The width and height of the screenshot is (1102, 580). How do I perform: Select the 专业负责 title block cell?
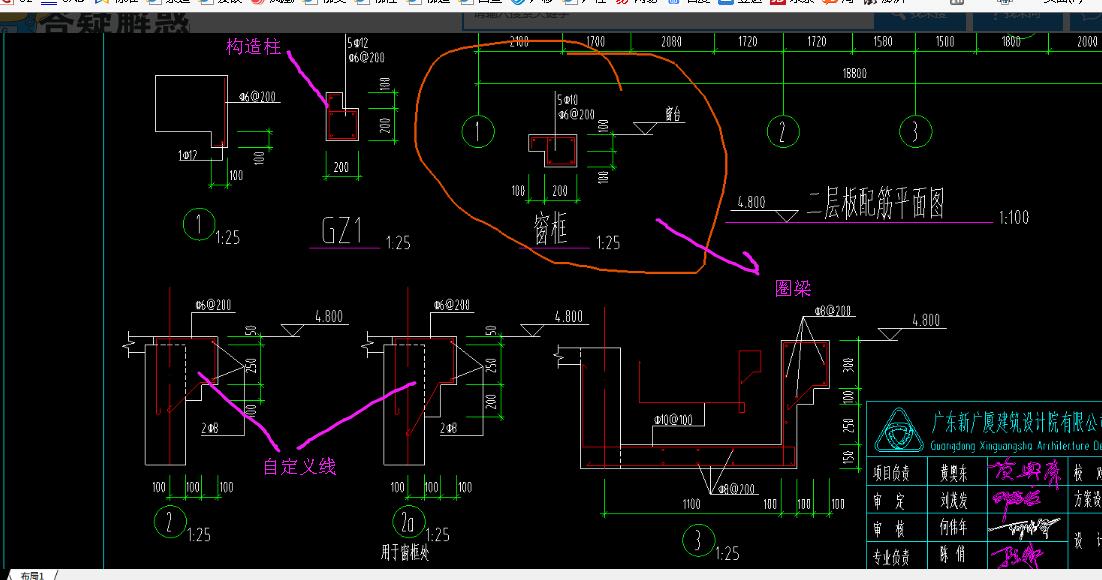coord(891,557)
